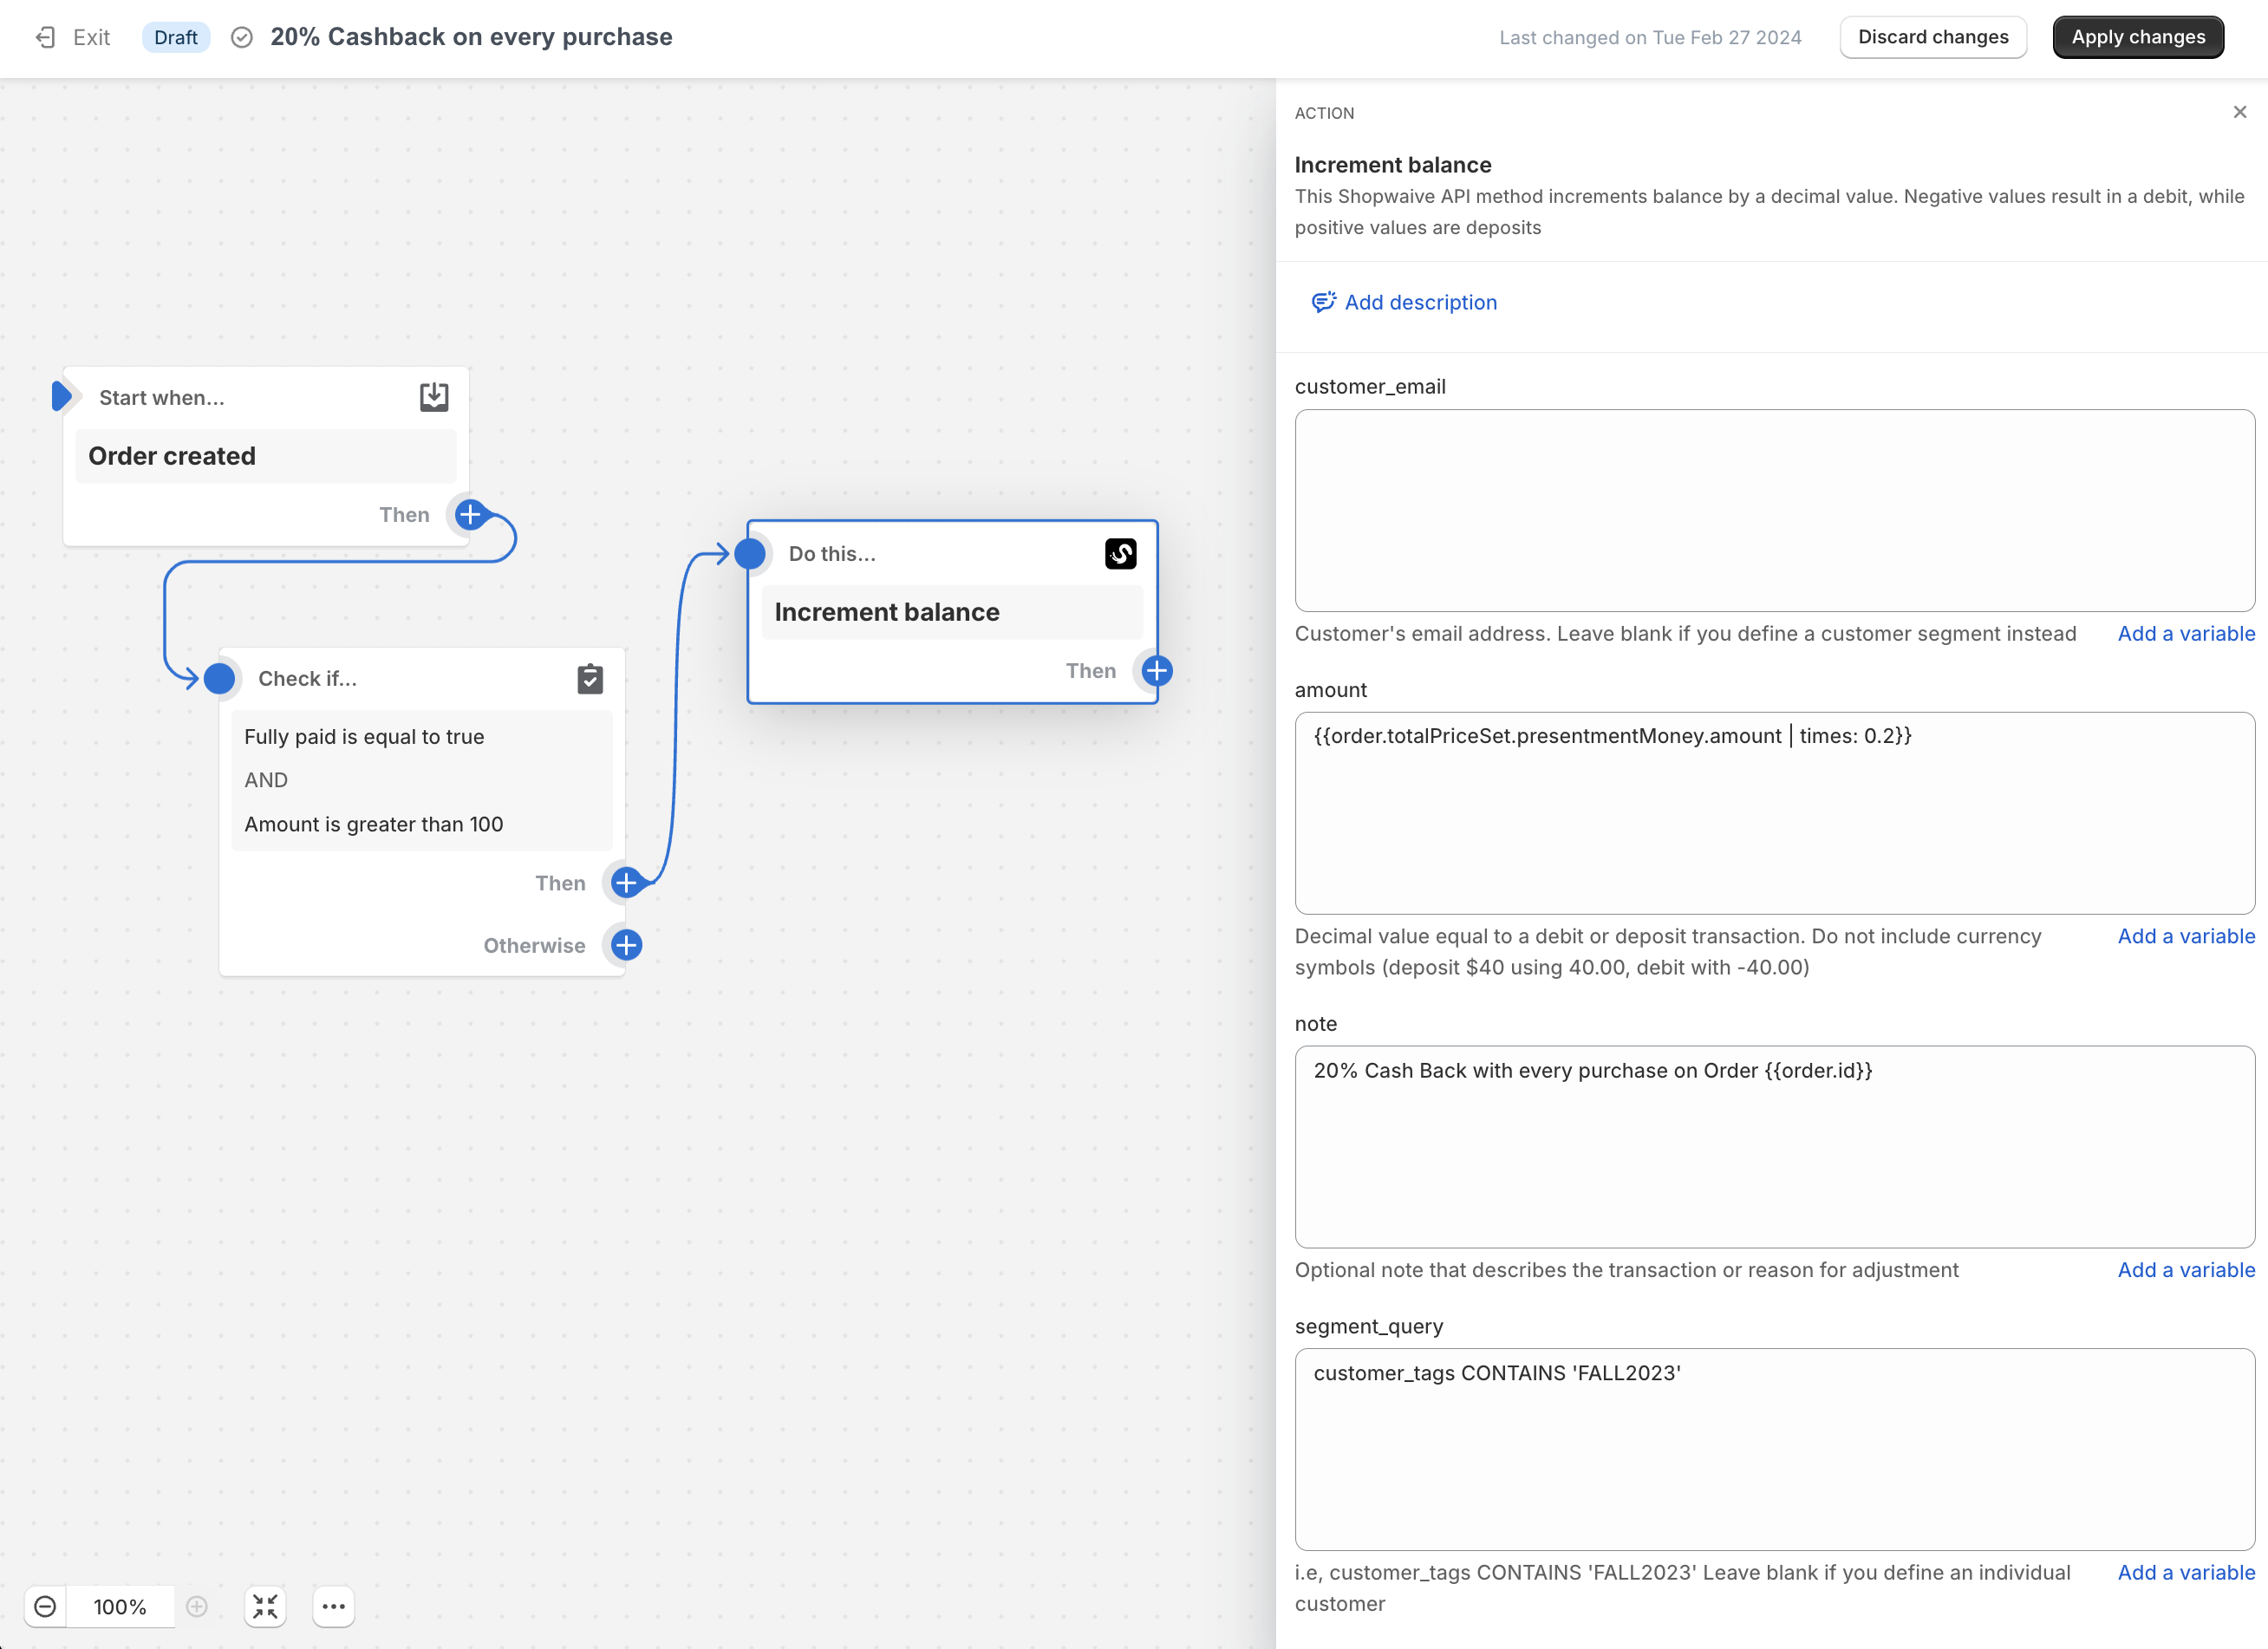Viewport: 2268px width, 1649px height.
Task: Click the clipboard condition icon on the Check if card
Action: [x=590, y=679]
